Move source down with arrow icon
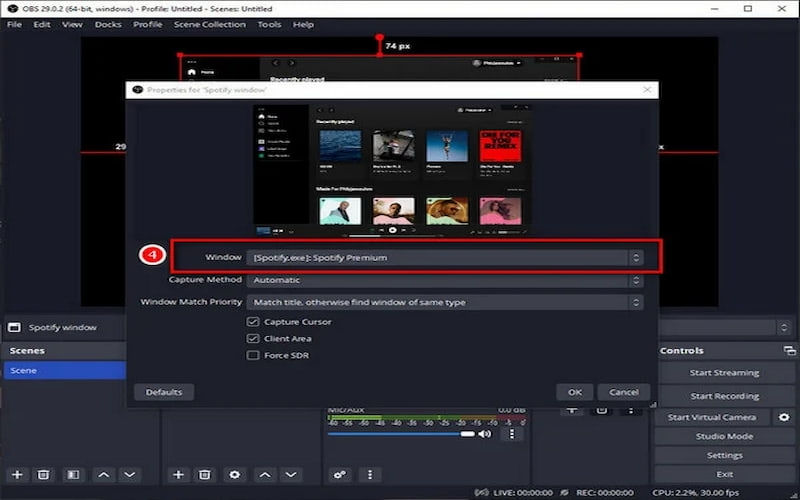 point(291,474)
